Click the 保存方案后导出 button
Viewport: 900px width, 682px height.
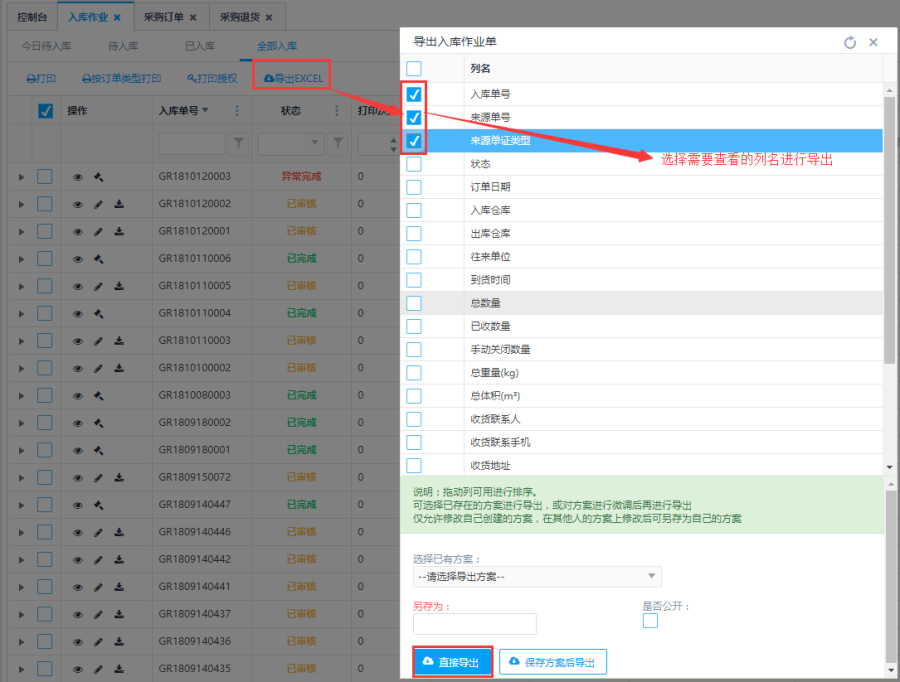pyautogui.click(x=553, y=662)
